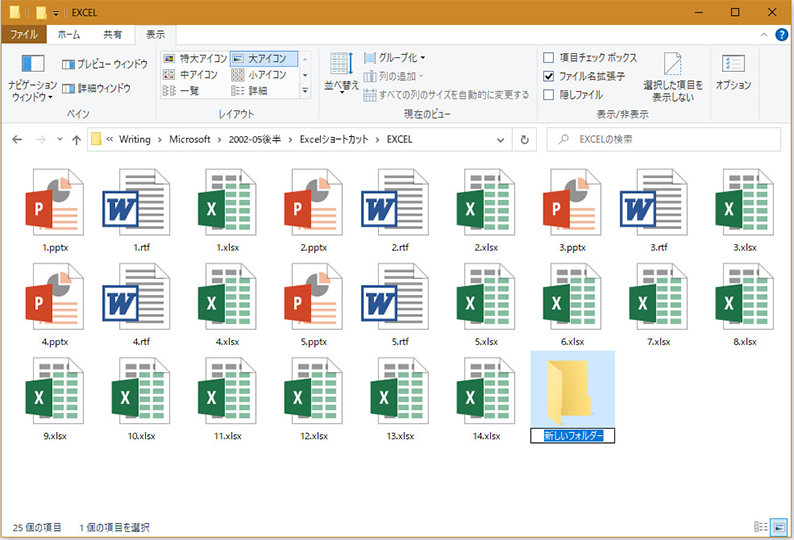Switch to the Share (共有) tab
794x540 pixels.
(x=112, y=34)
